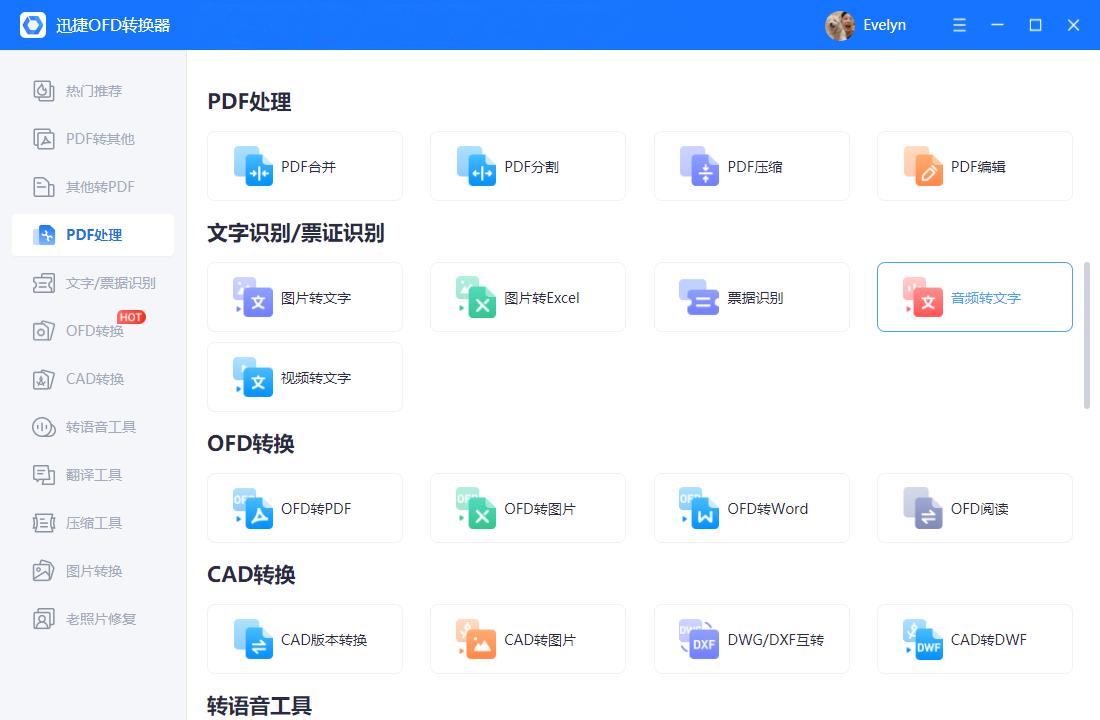The width and height of the screenshot is (1100, 720).
Task: Open the 视频转文字 video-to-text tool
Action: 304,377
